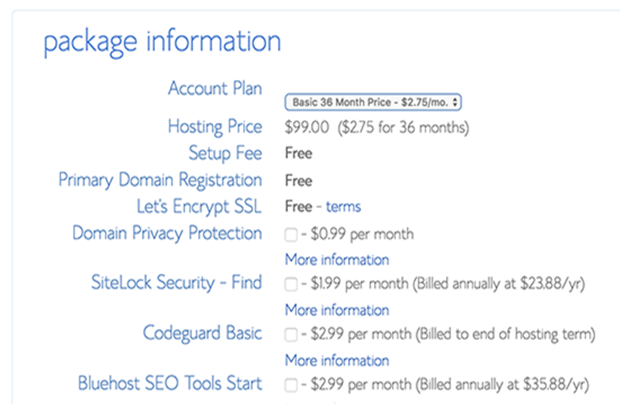
Task: Open More information under Domain Privacy Protection
Action: point(337,260)
